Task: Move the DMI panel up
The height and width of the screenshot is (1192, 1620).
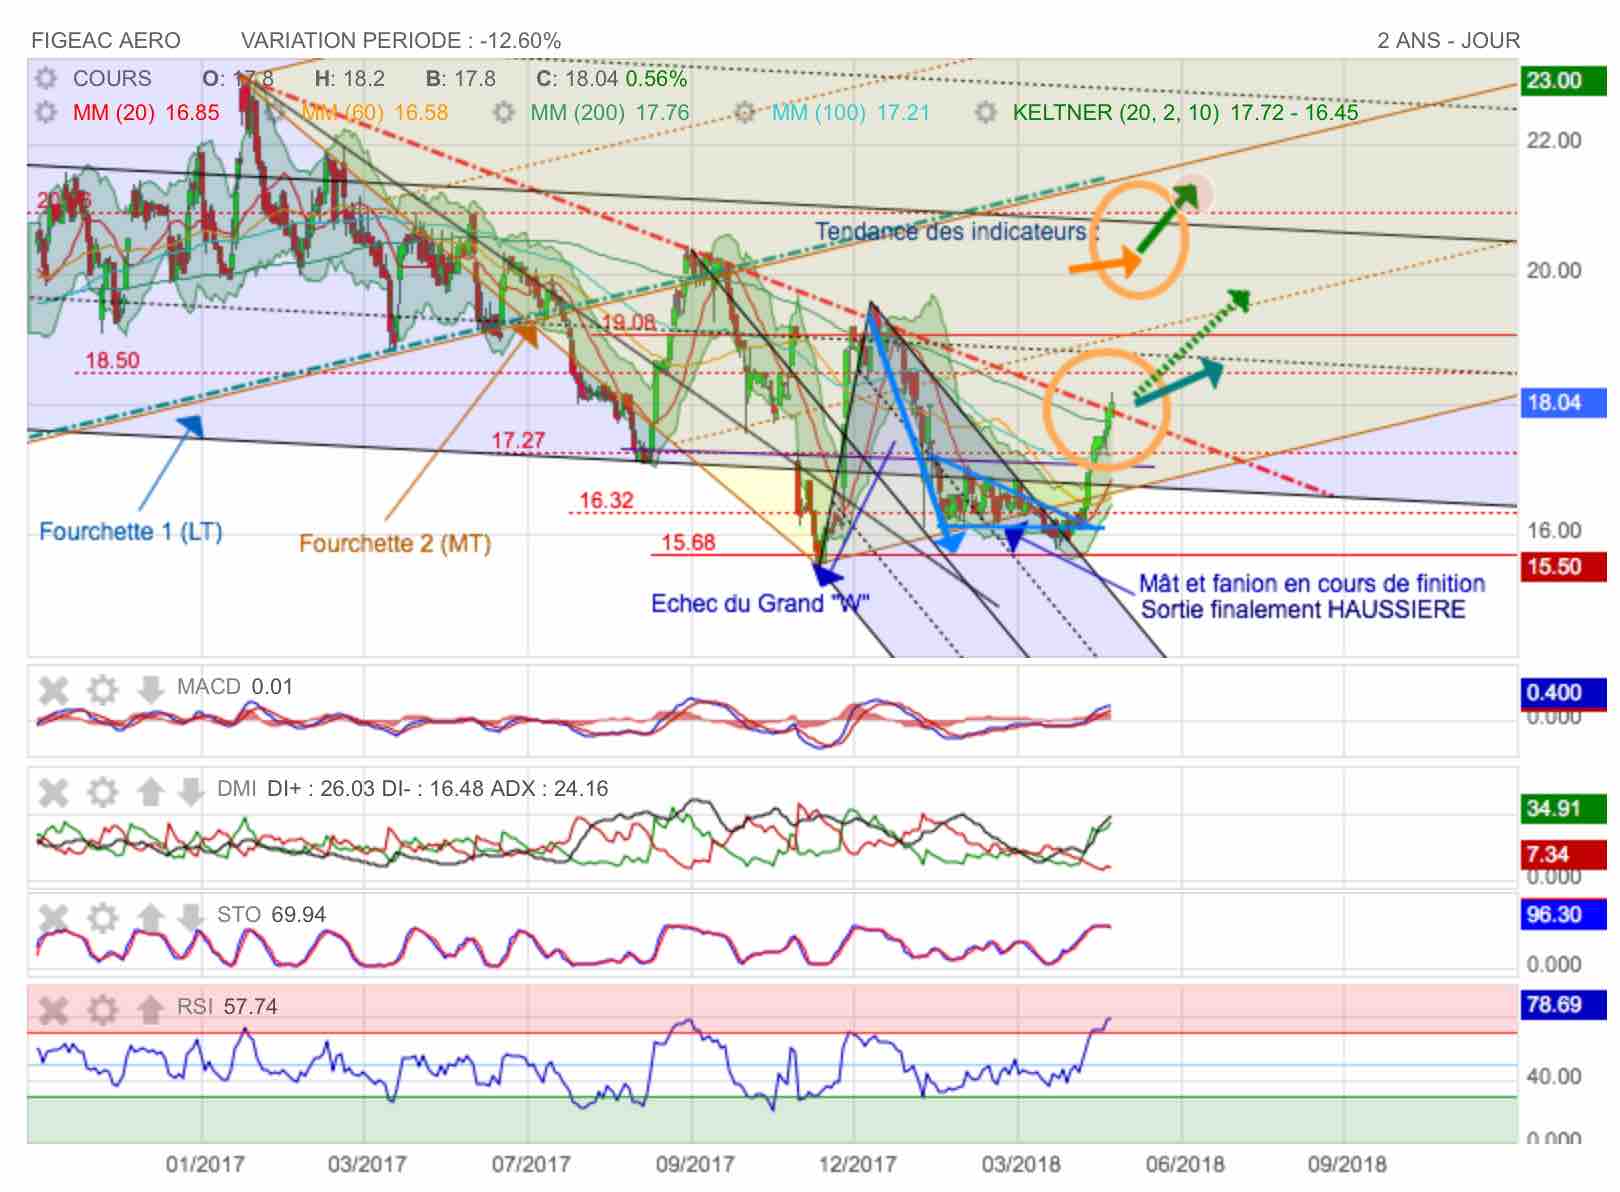Action: tap(150, 792)
